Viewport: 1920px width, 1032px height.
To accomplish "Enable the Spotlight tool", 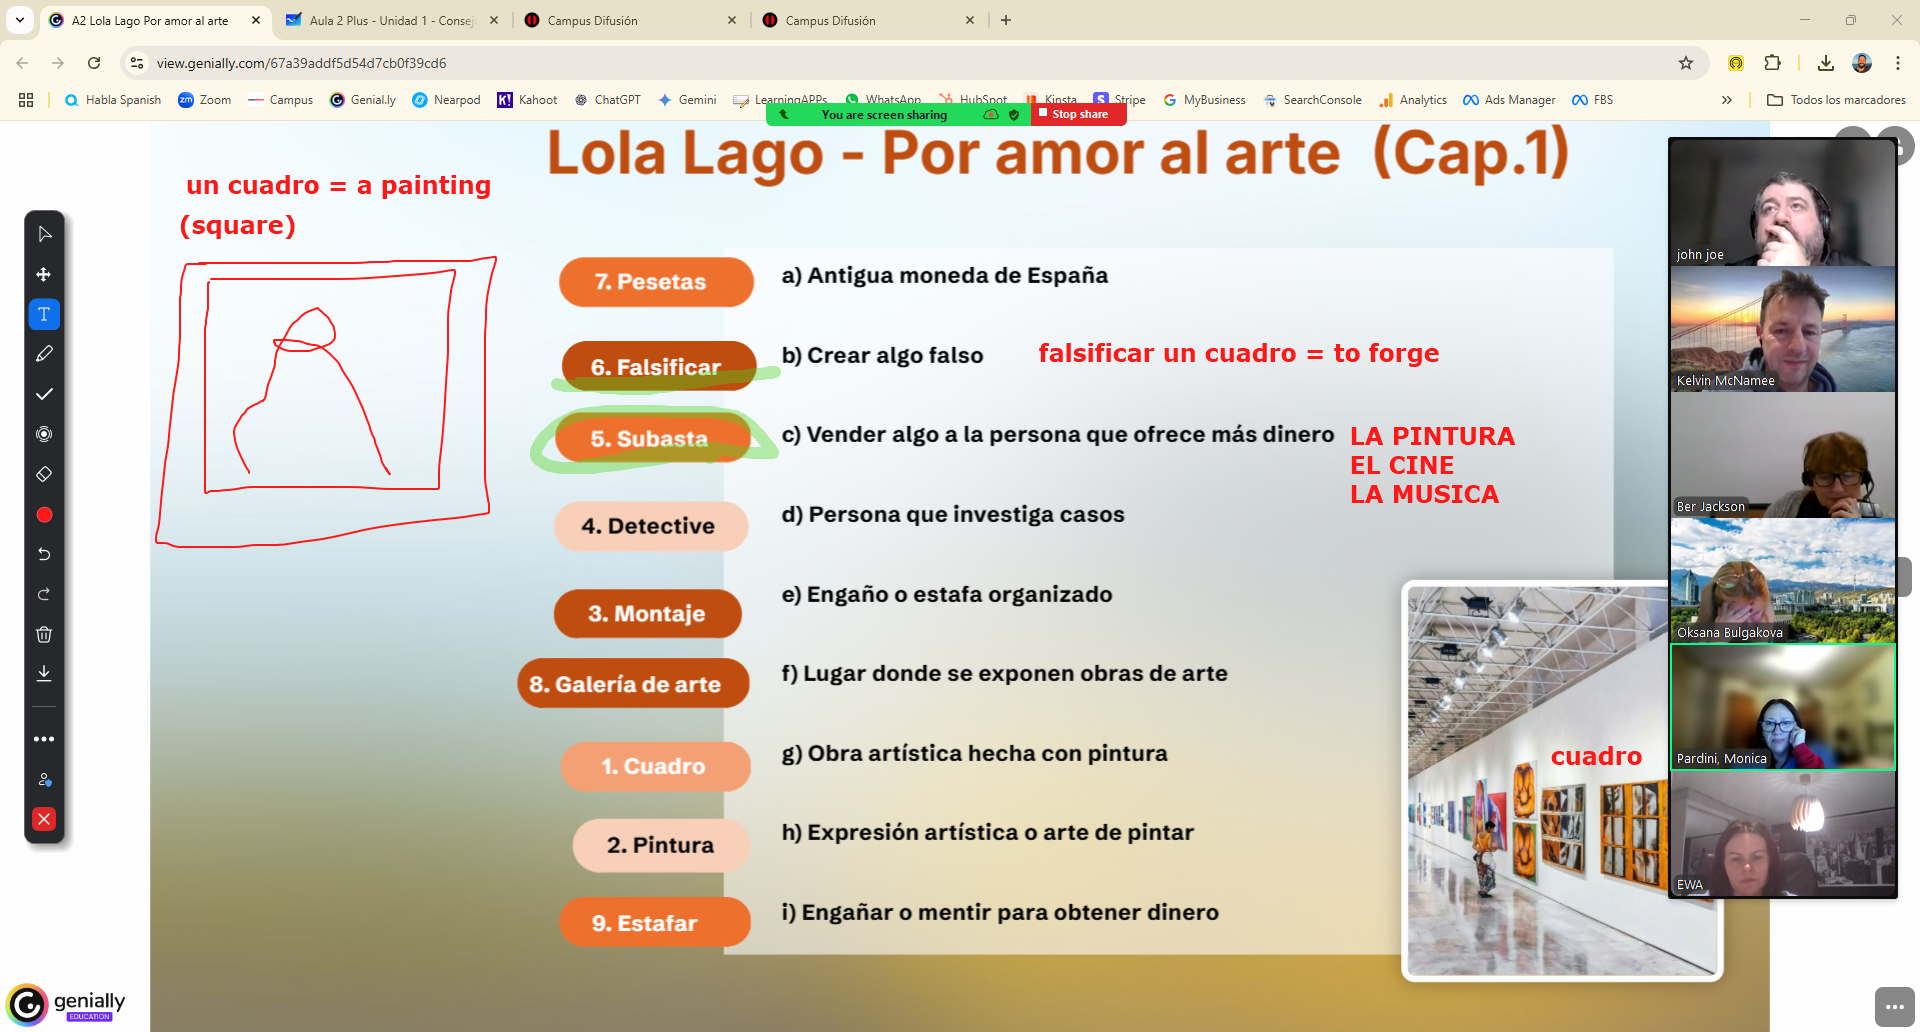I will (x=44, y=434).
